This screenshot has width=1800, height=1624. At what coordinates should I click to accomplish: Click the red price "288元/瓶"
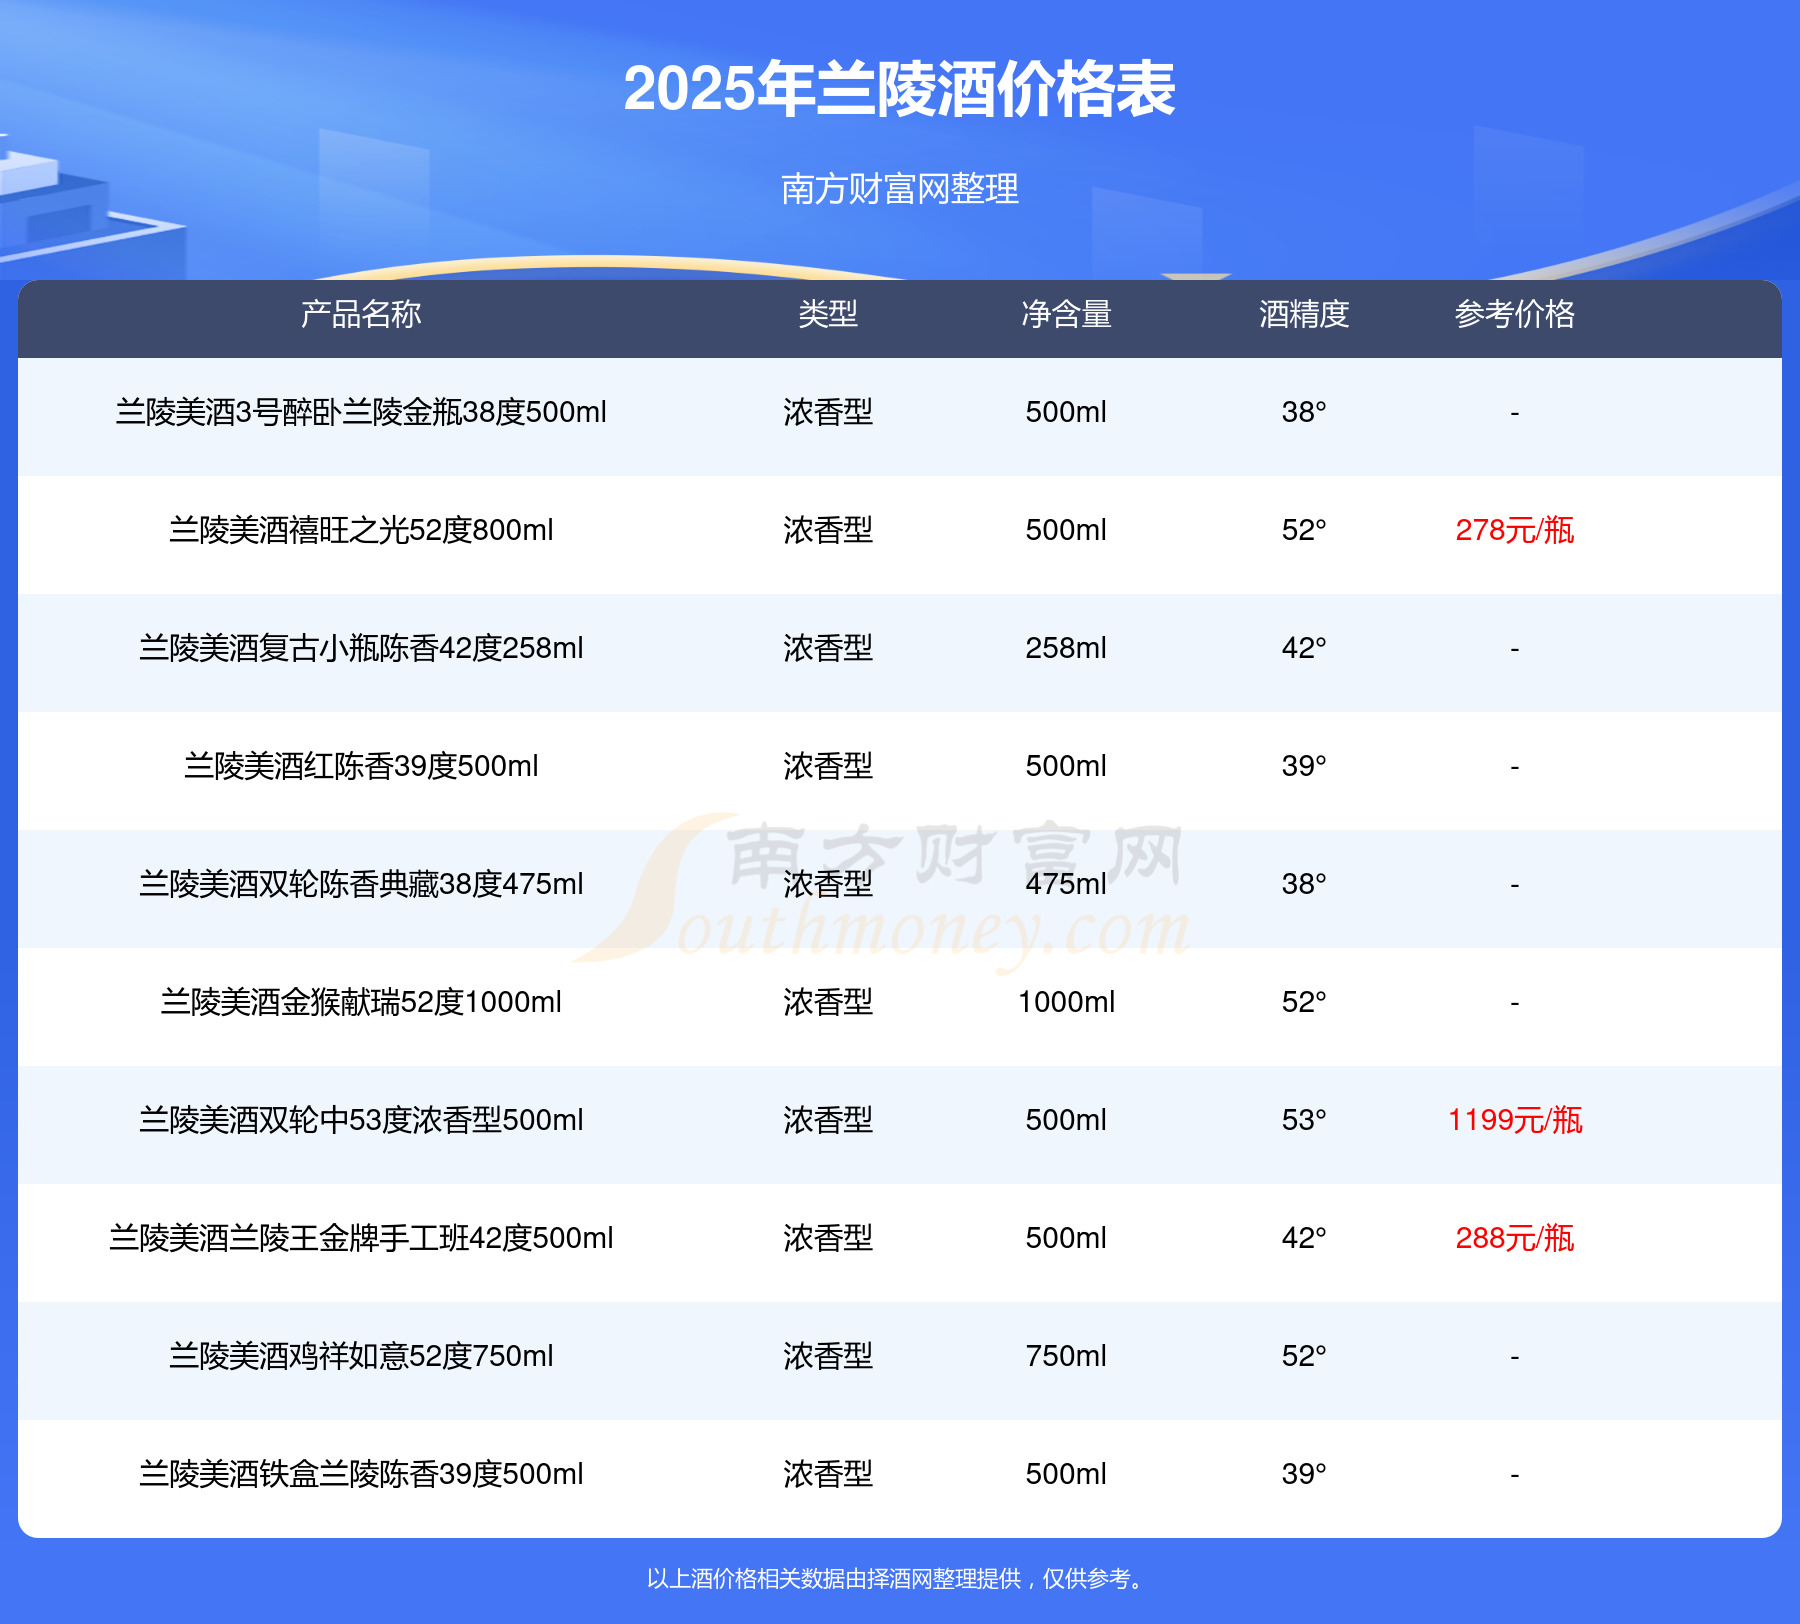(x=1515, y=1238)
